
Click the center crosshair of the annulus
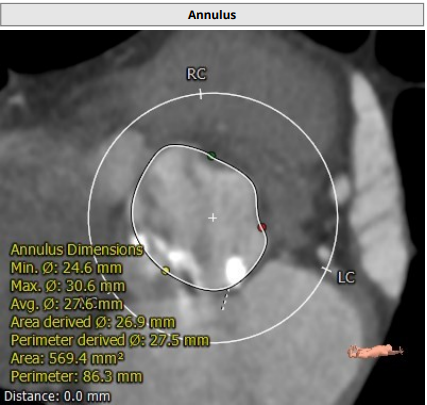pos(213,218)
